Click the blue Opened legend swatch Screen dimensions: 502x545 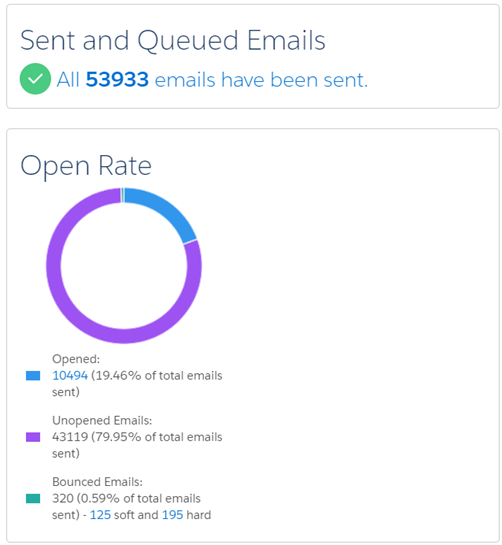pyautogui.click(x=33, y=375)
